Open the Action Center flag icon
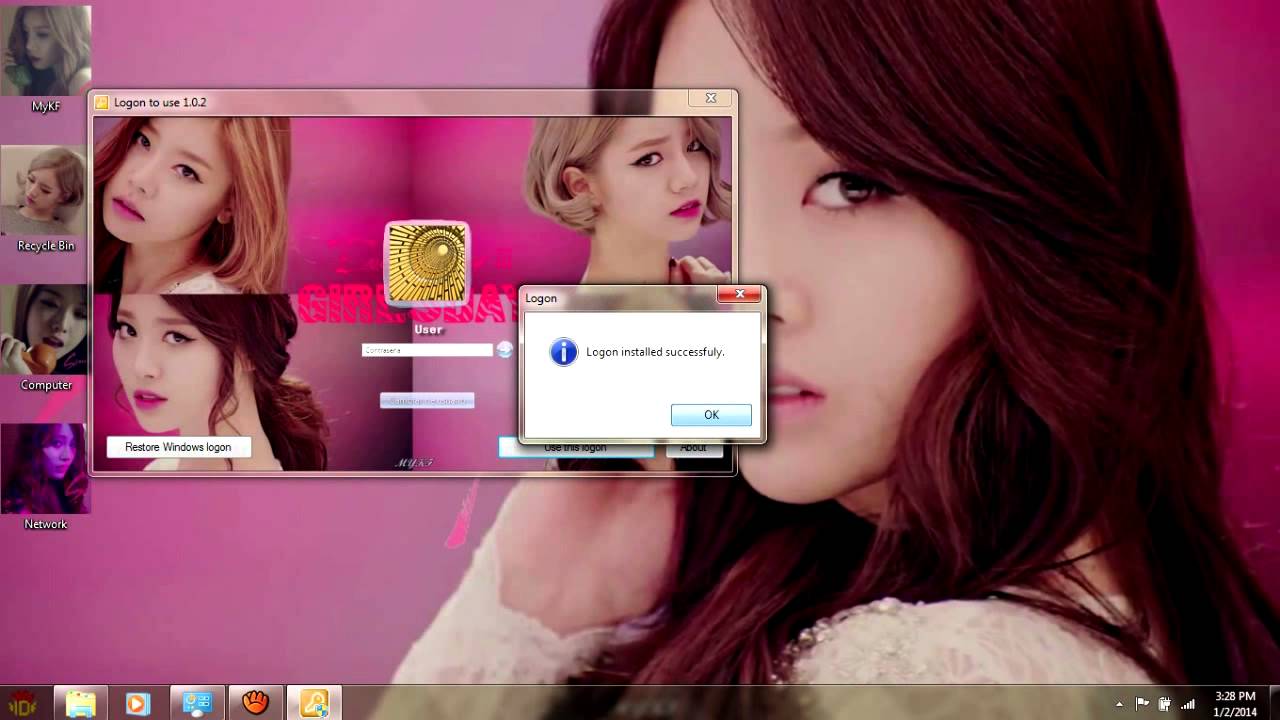 coord(1142,704)
